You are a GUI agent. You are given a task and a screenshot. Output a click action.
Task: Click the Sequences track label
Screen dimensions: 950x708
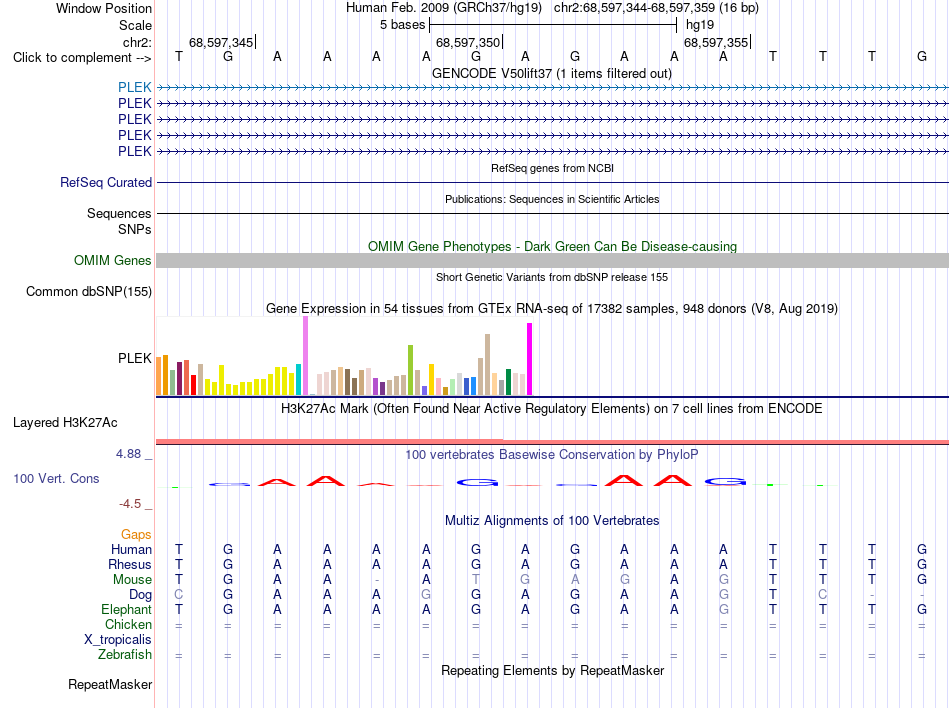pos(119,213)
